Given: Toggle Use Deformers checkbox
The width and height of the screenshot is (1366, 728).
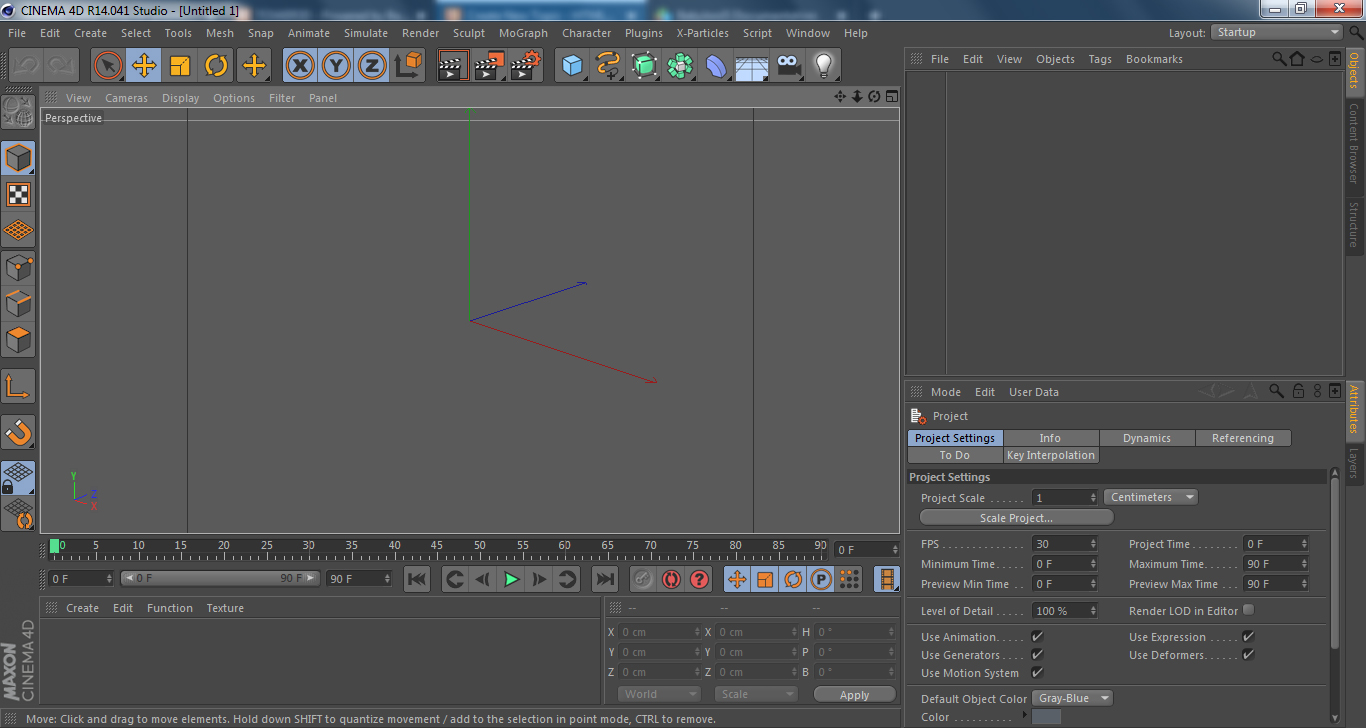Looking at the screenshot, I should (x=1248, y=655).
